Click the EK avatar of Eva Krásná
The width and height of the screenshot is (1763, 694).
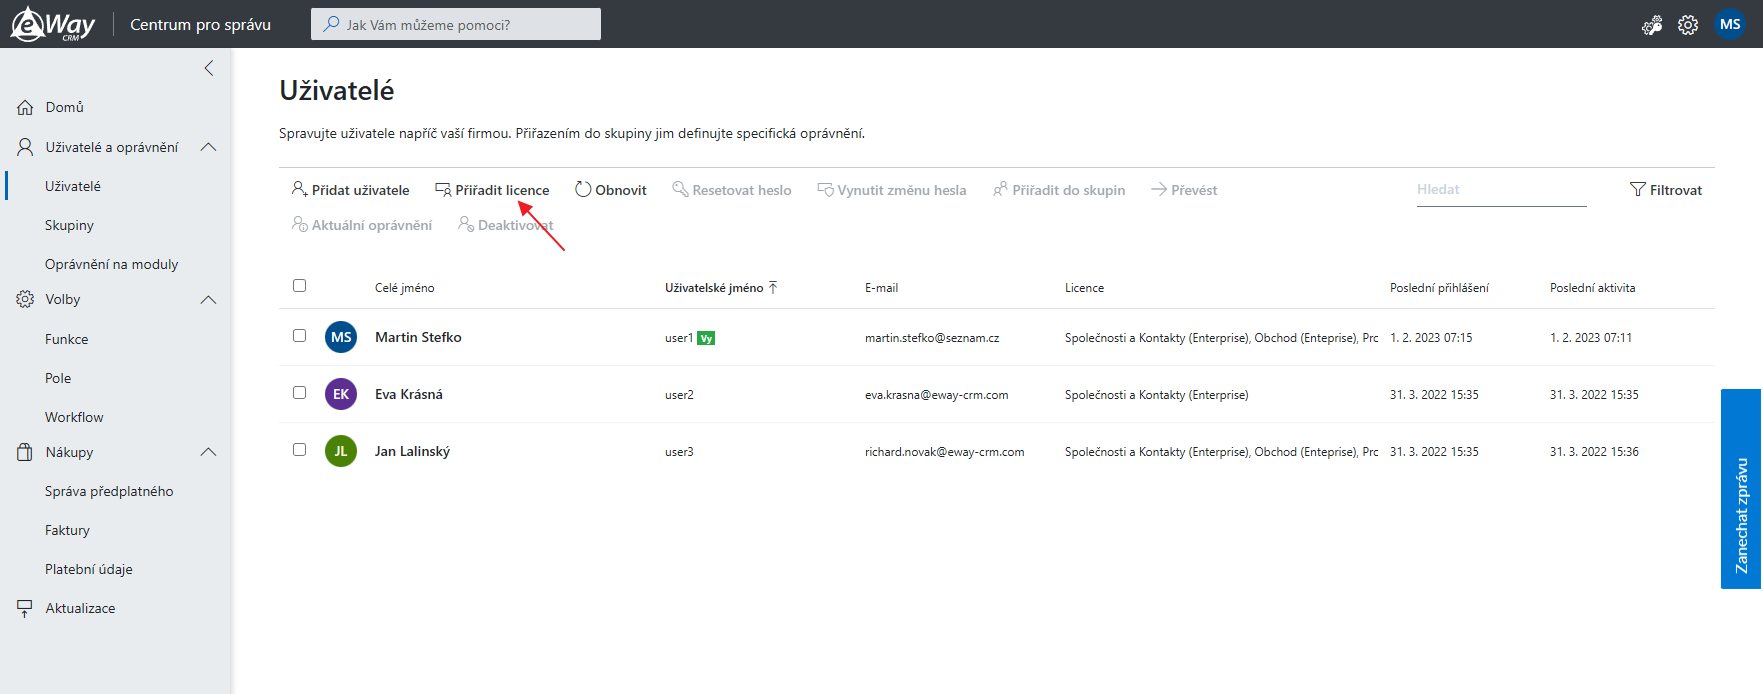pos(341,394)
